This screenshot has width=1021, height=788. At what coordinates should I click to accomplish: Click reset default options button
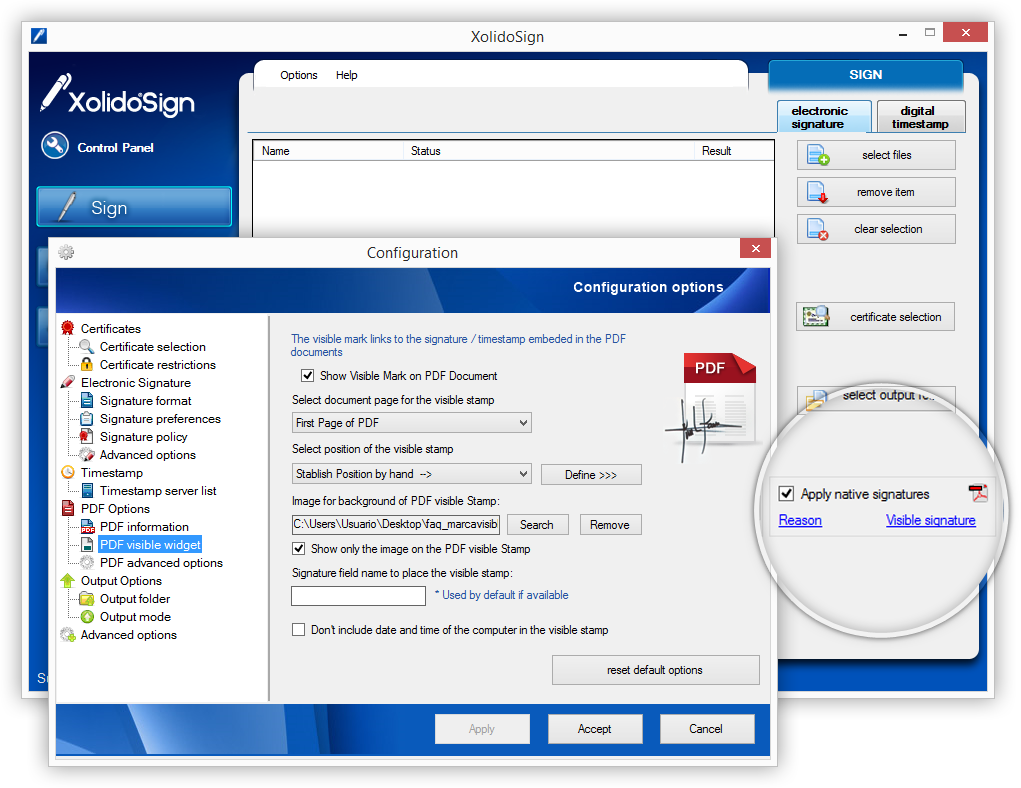point(655,670)
